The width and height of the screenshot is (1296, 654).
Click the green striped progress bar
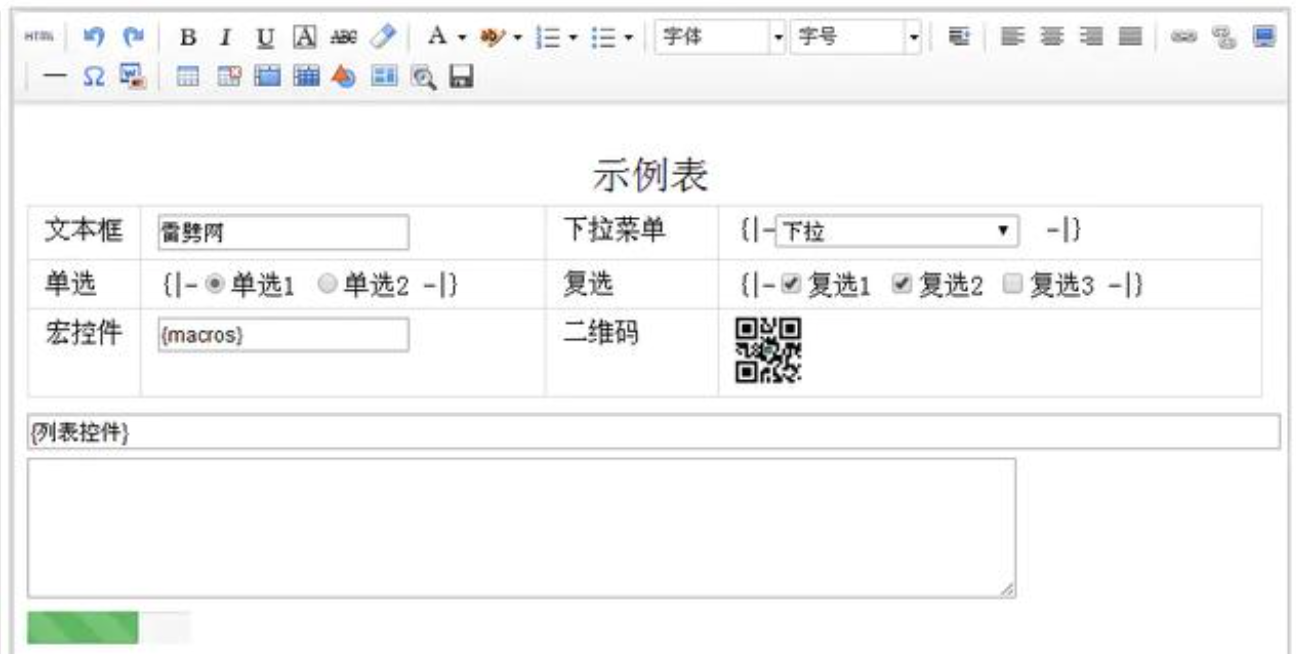click(83, 627)
